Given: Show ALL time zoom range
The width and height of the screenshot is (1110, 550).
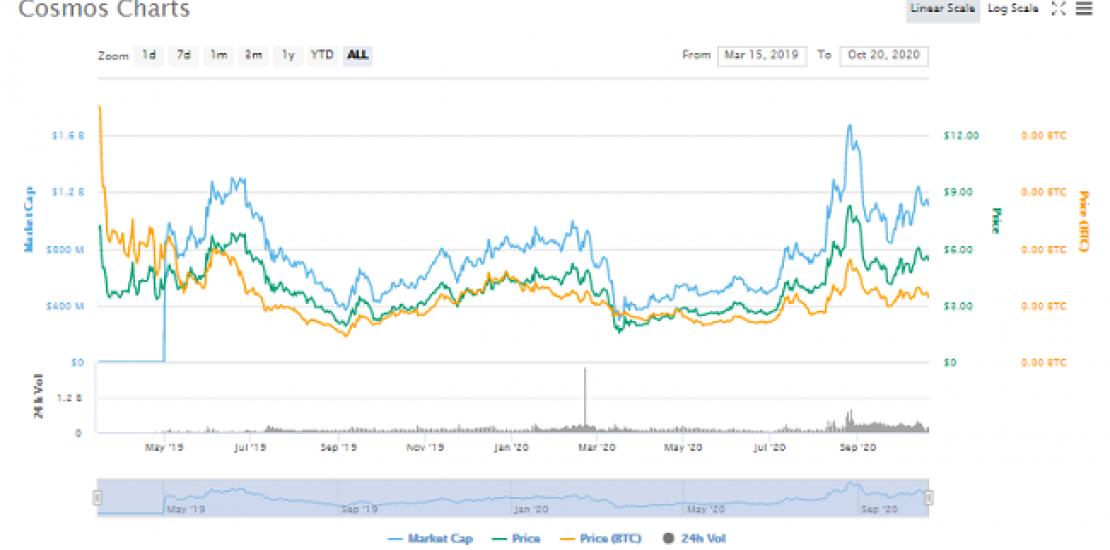Looking at the screenshot, I should (x=357, y=55).
